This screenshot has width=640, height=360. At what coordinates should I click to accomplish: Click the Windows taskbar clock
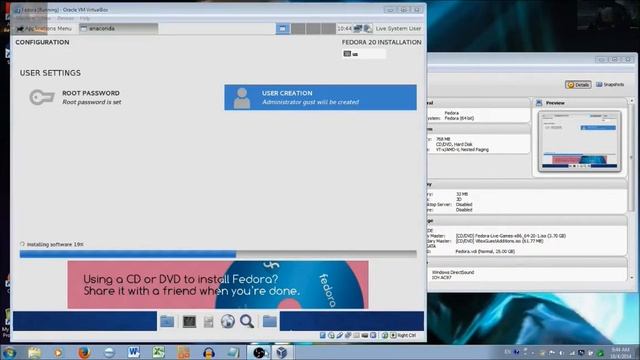point(621,353)
